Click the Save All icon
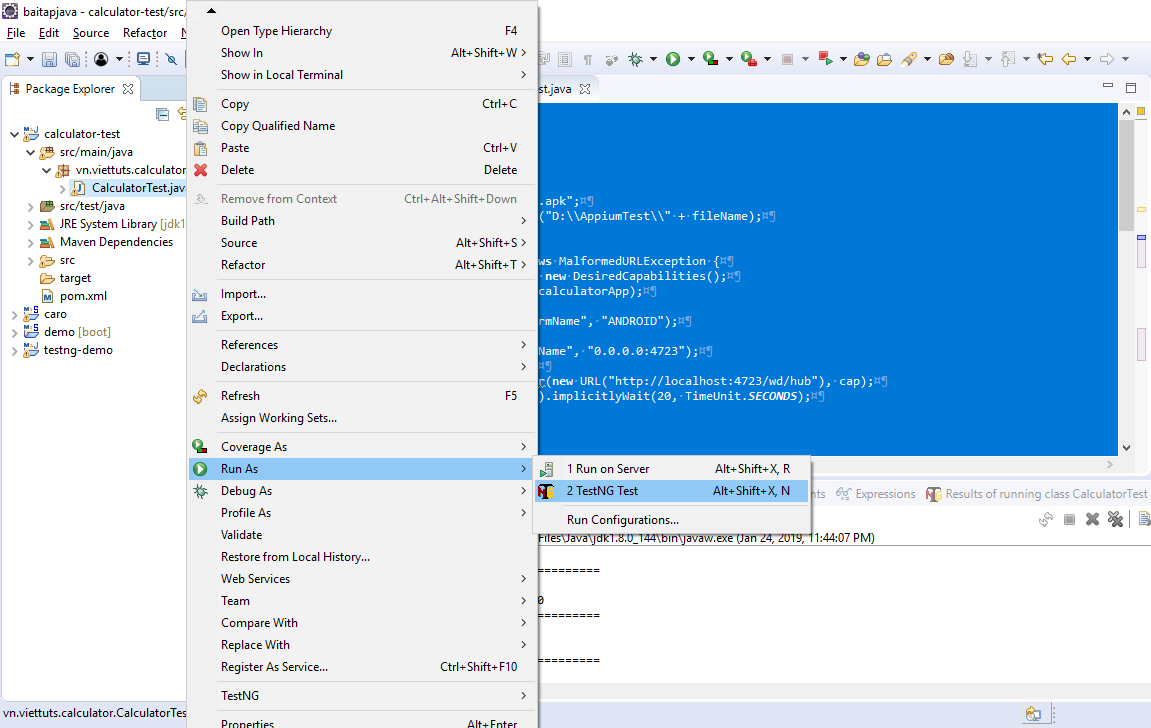The width and height of the screenshot is (1151, 728). (72, 59)
